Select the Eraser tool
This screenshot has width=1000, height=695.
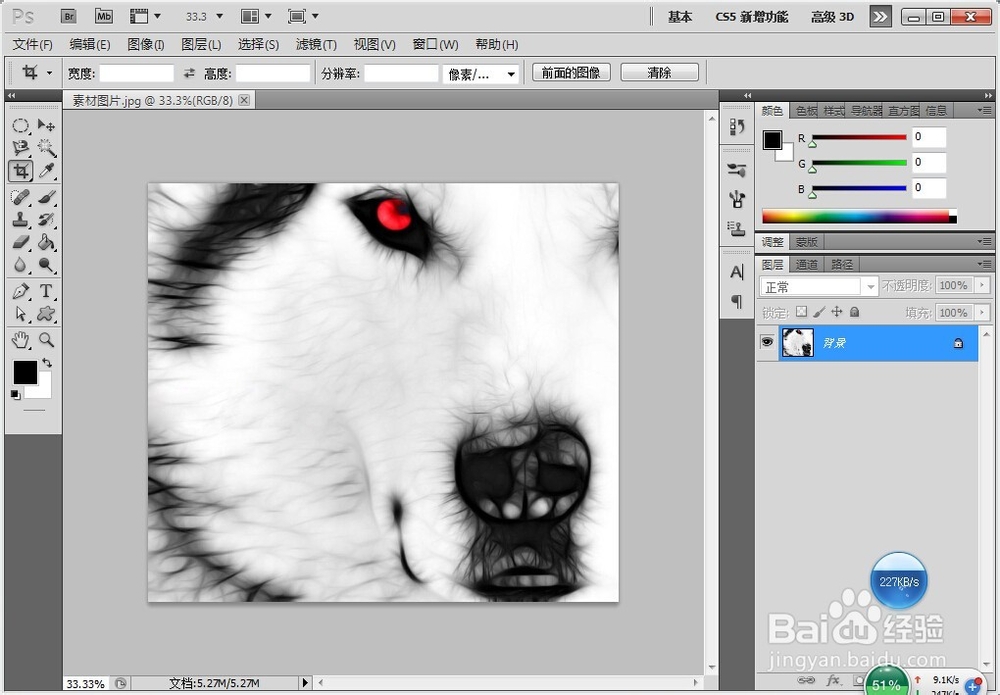click(20, 242)
